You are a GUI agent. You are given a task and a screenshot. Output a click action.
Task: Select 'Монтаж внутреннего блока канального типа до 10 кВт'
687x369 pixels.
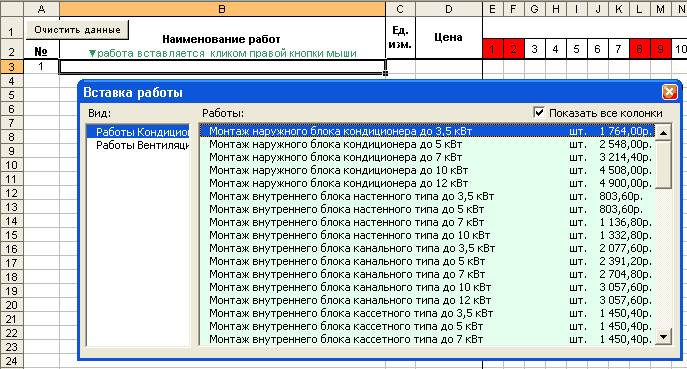pos(428,287)
